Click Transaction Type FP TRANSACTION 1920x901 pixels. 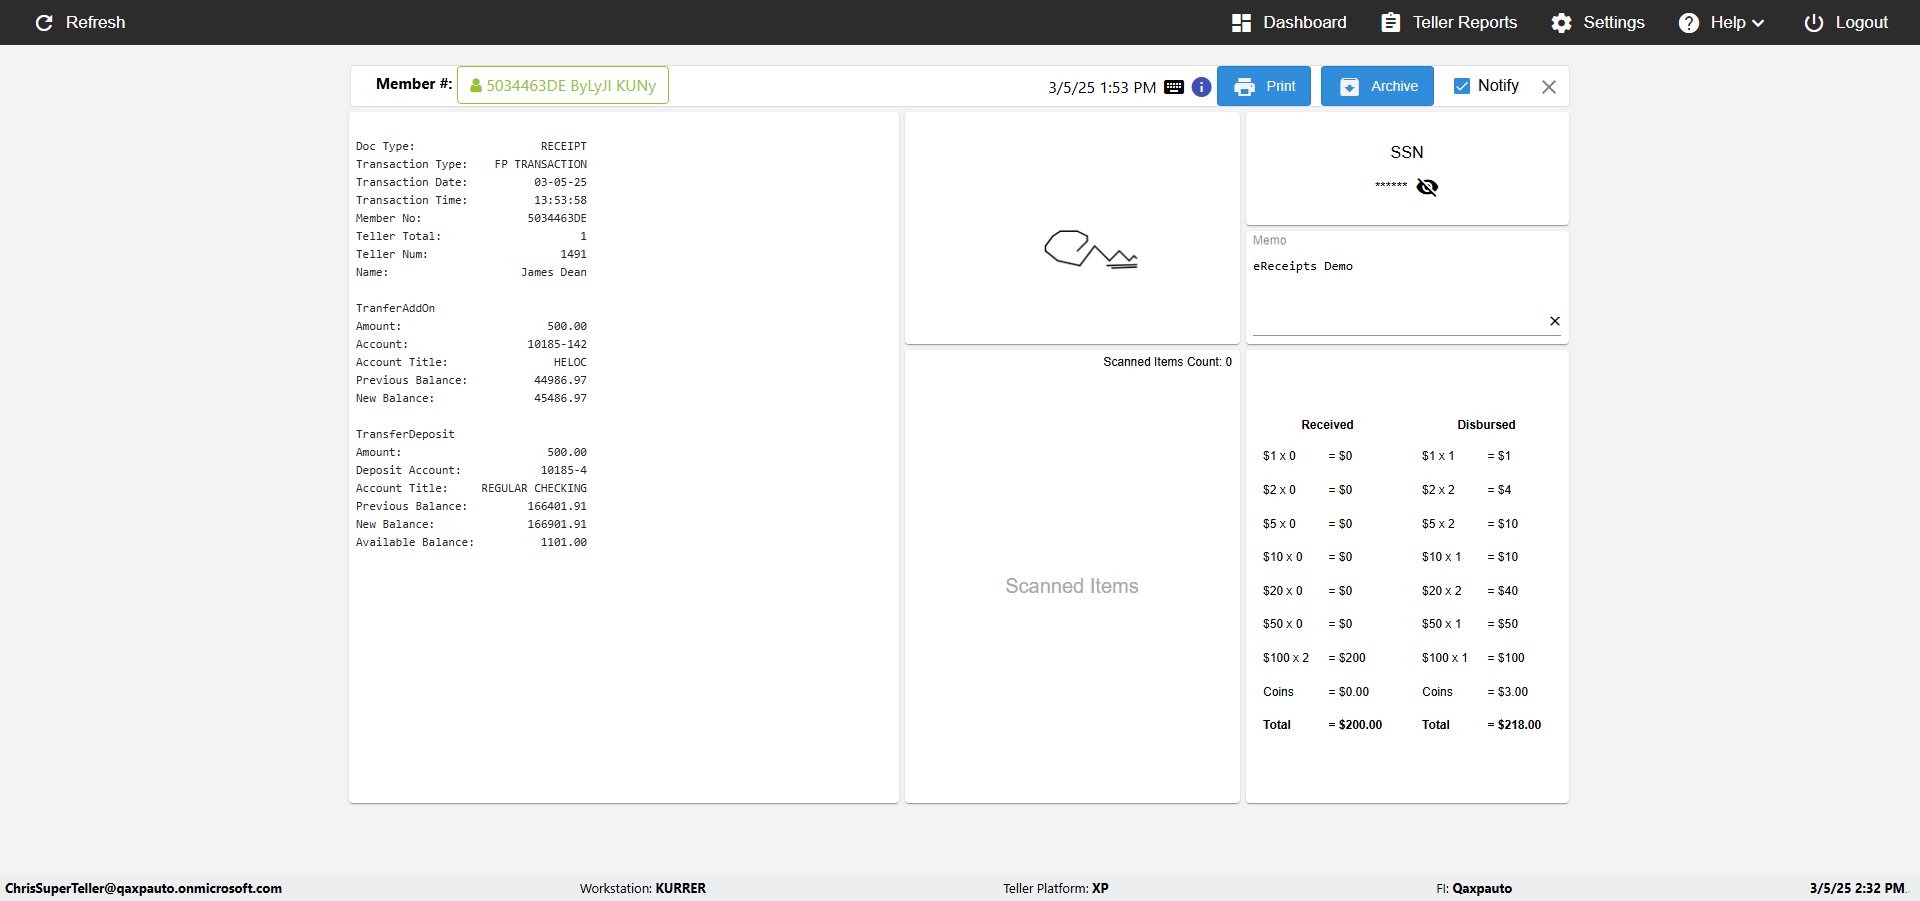(541, 164)
